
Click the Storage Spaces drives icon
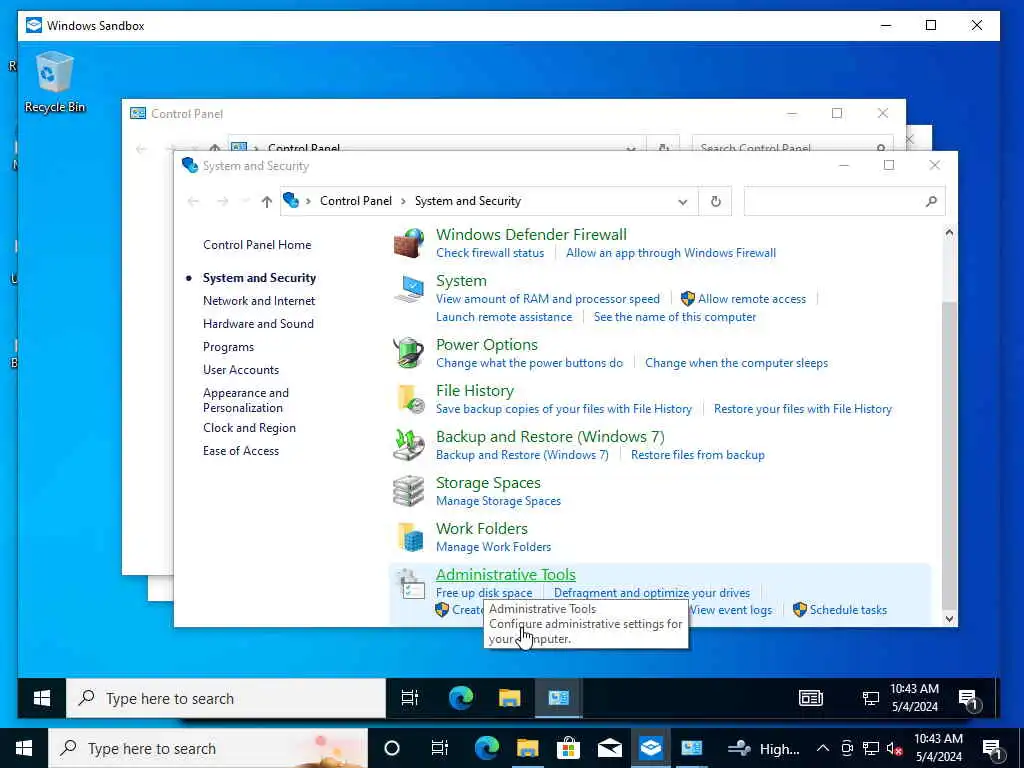tap(409, 491)
